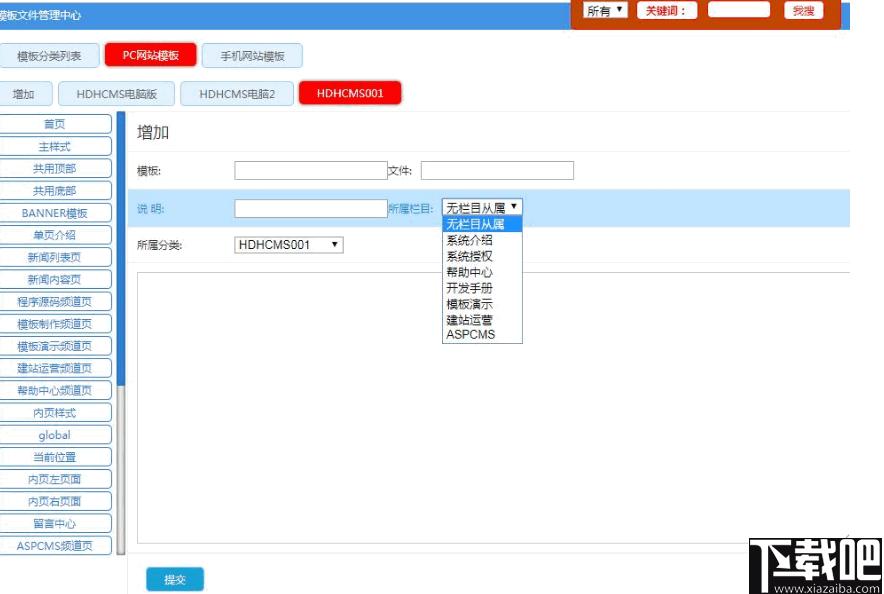Open 首页 in the left sidebar

(x=55, y=124)
